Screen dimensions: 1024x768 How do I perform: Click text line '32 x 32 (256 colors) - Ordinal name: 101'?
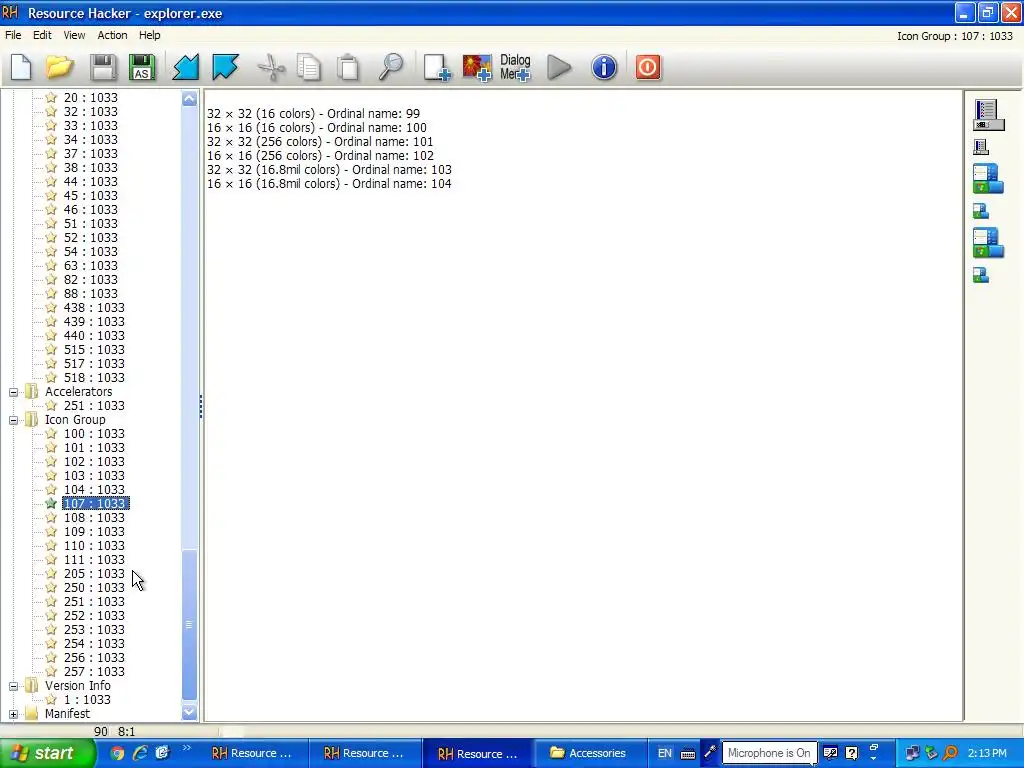click(320, 142)
